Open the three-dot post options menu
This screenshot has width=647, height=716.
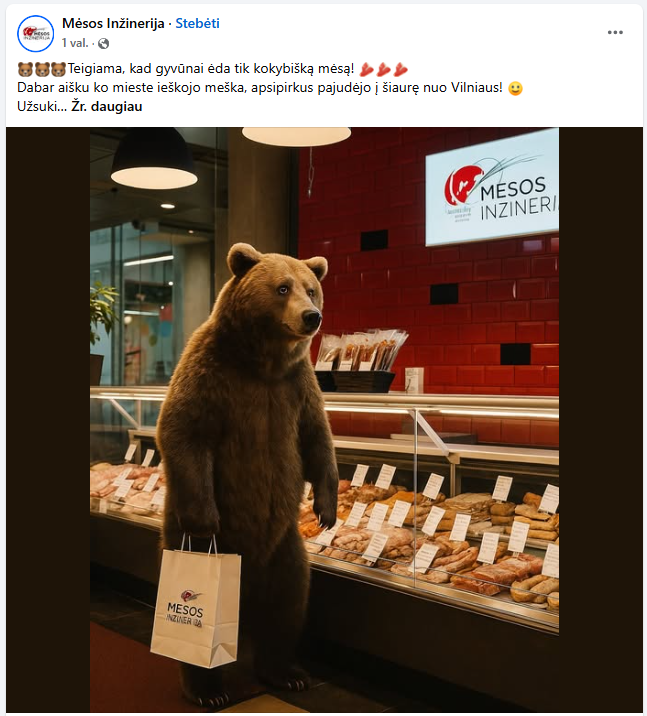tap(615, 32)
